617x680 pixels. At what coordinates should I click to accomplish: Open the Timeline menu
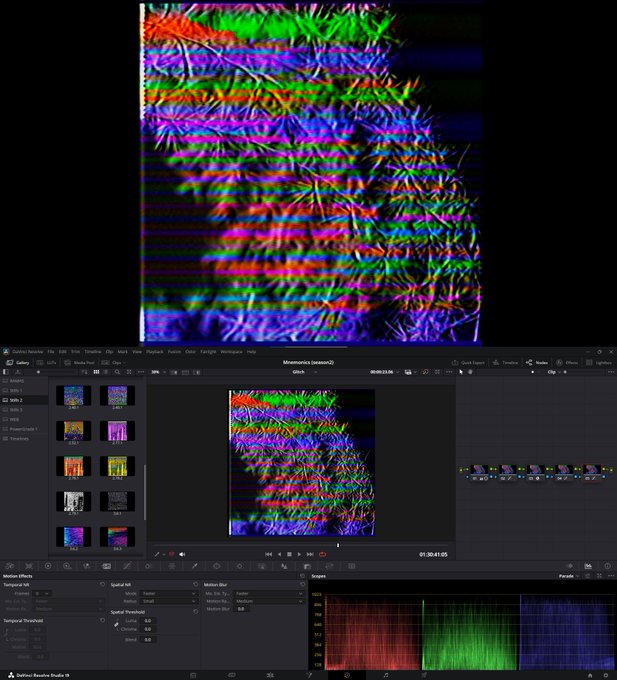click(92, 352)
